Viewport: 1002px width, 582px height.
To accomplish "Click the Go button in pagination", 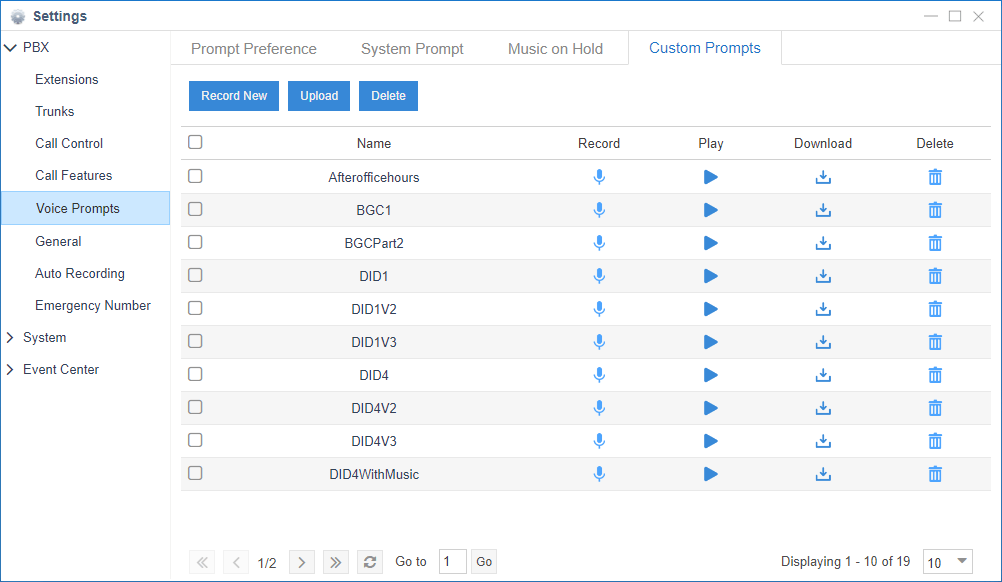I will [484, 562].
